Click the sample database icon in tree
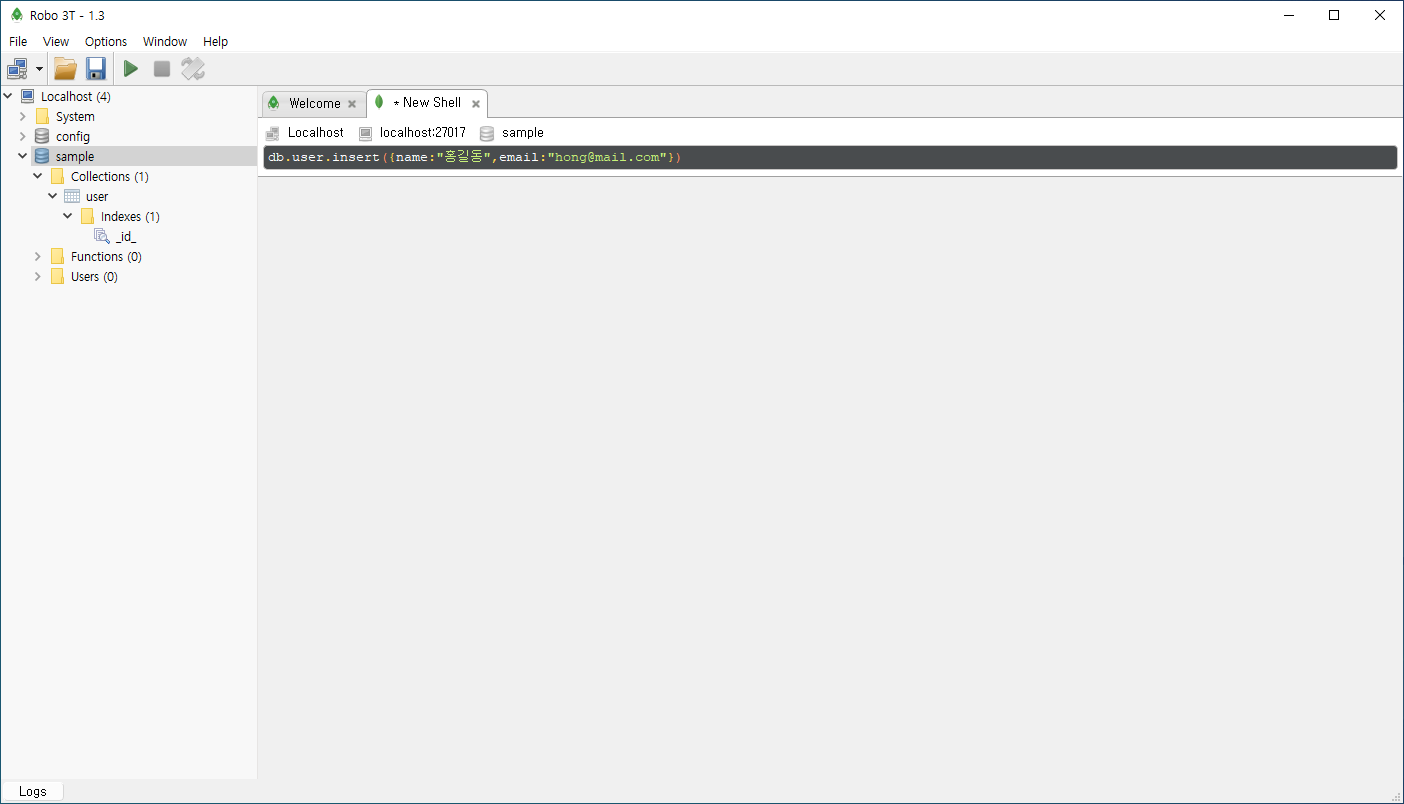This screenshot has height=804, width=1404. 42,156
